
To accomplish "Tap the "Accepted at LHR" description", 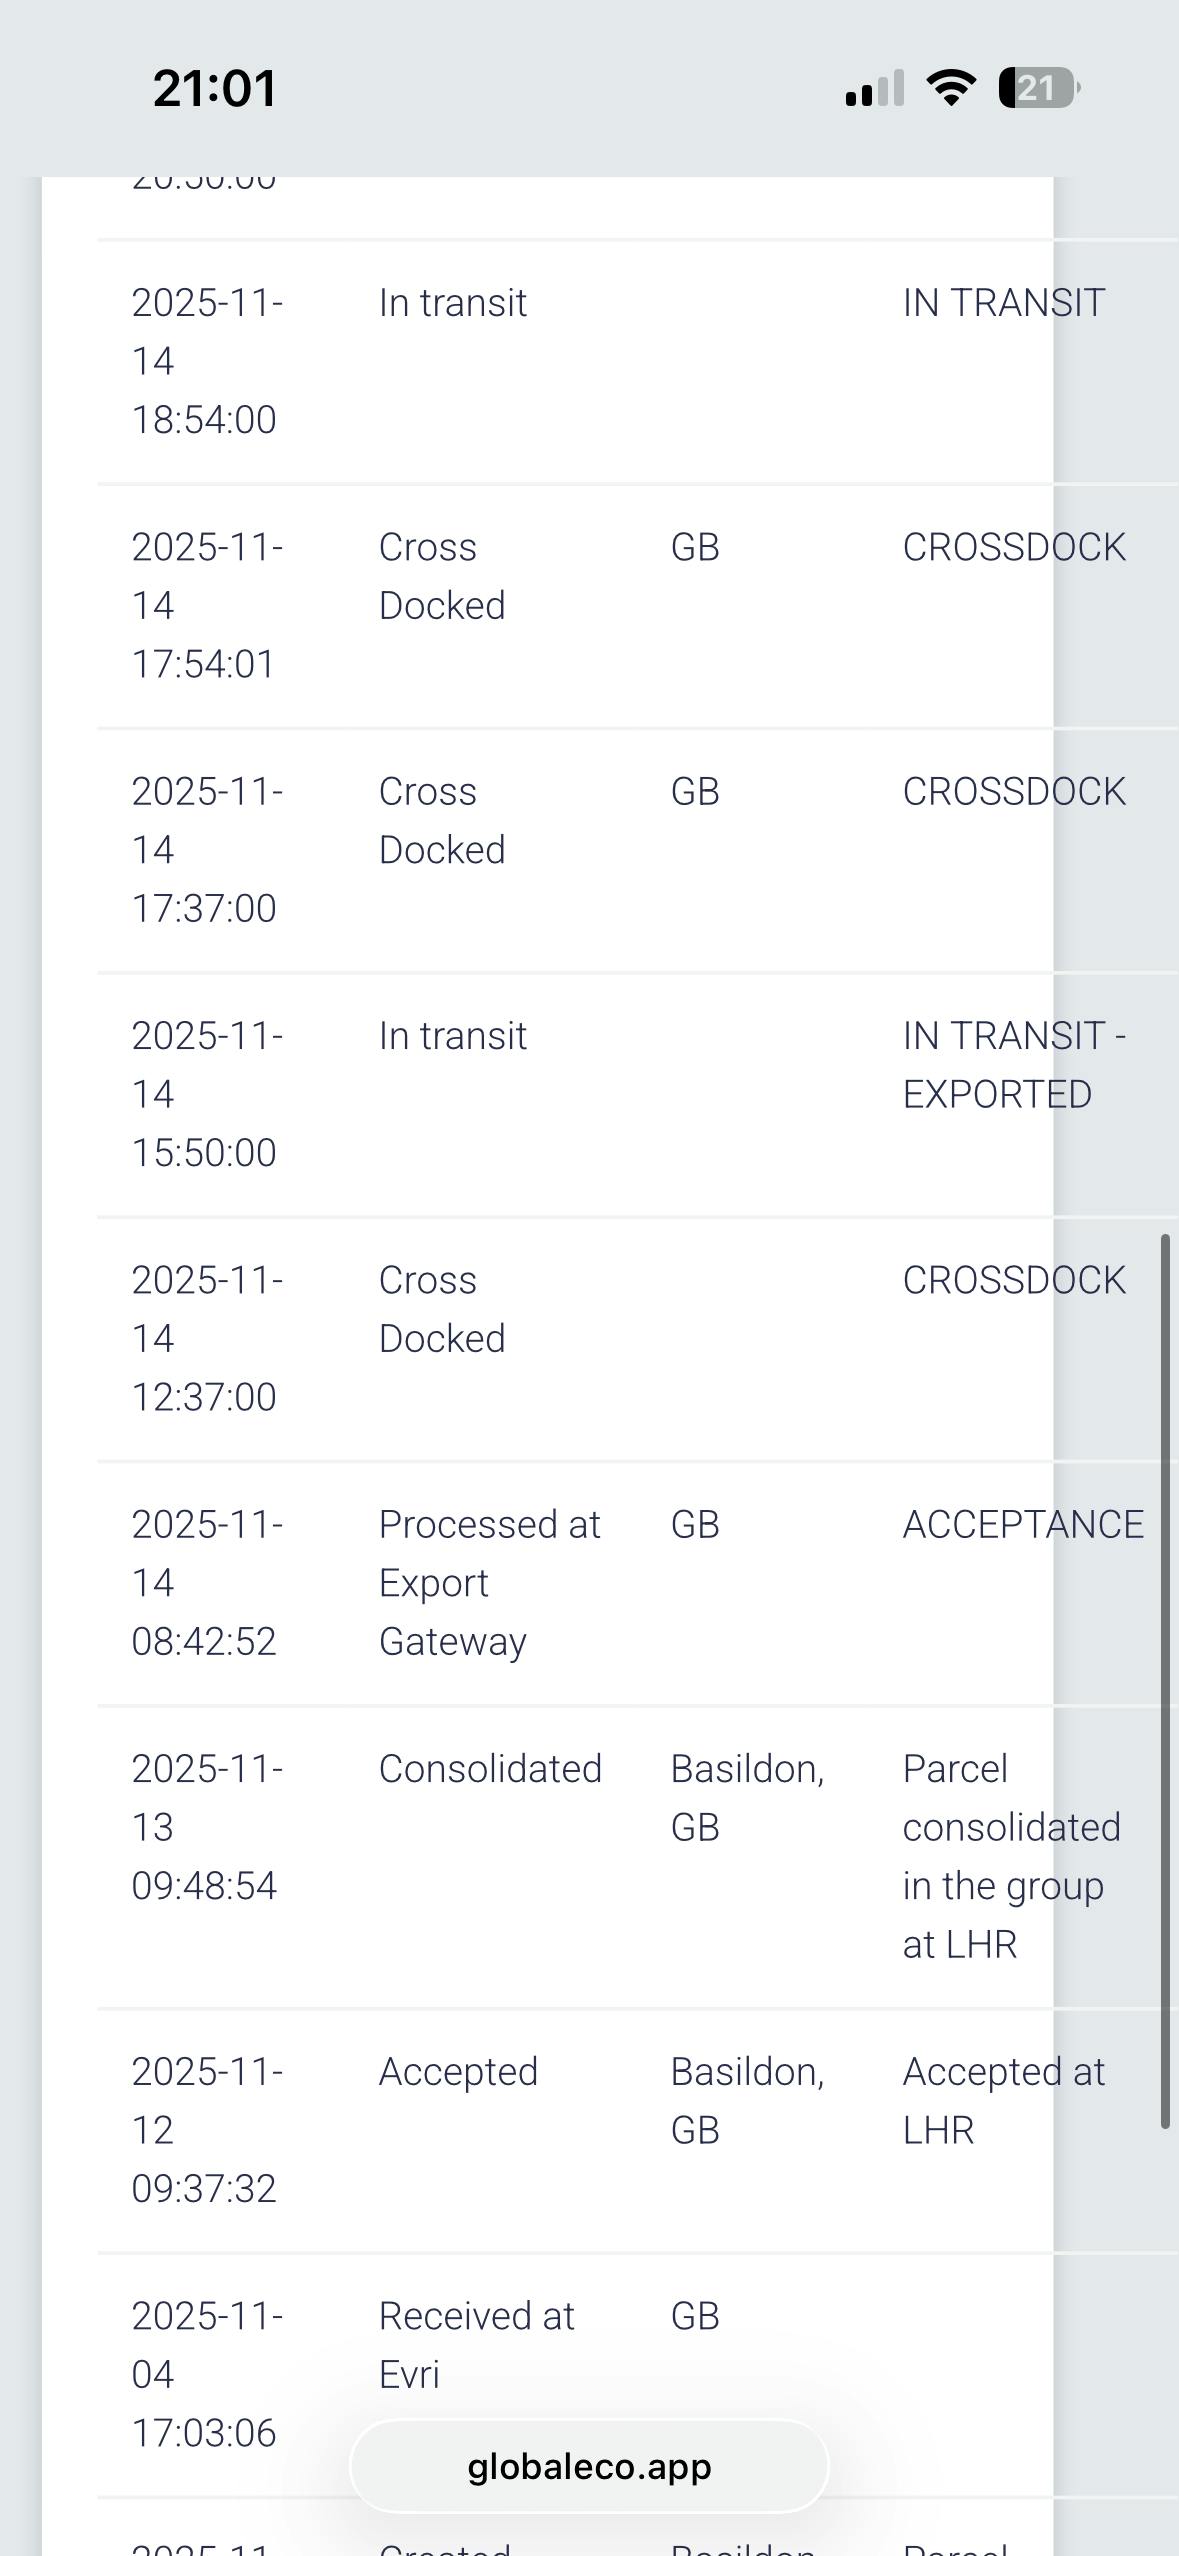I will pyautogui.click(x=1003, y=2101).
